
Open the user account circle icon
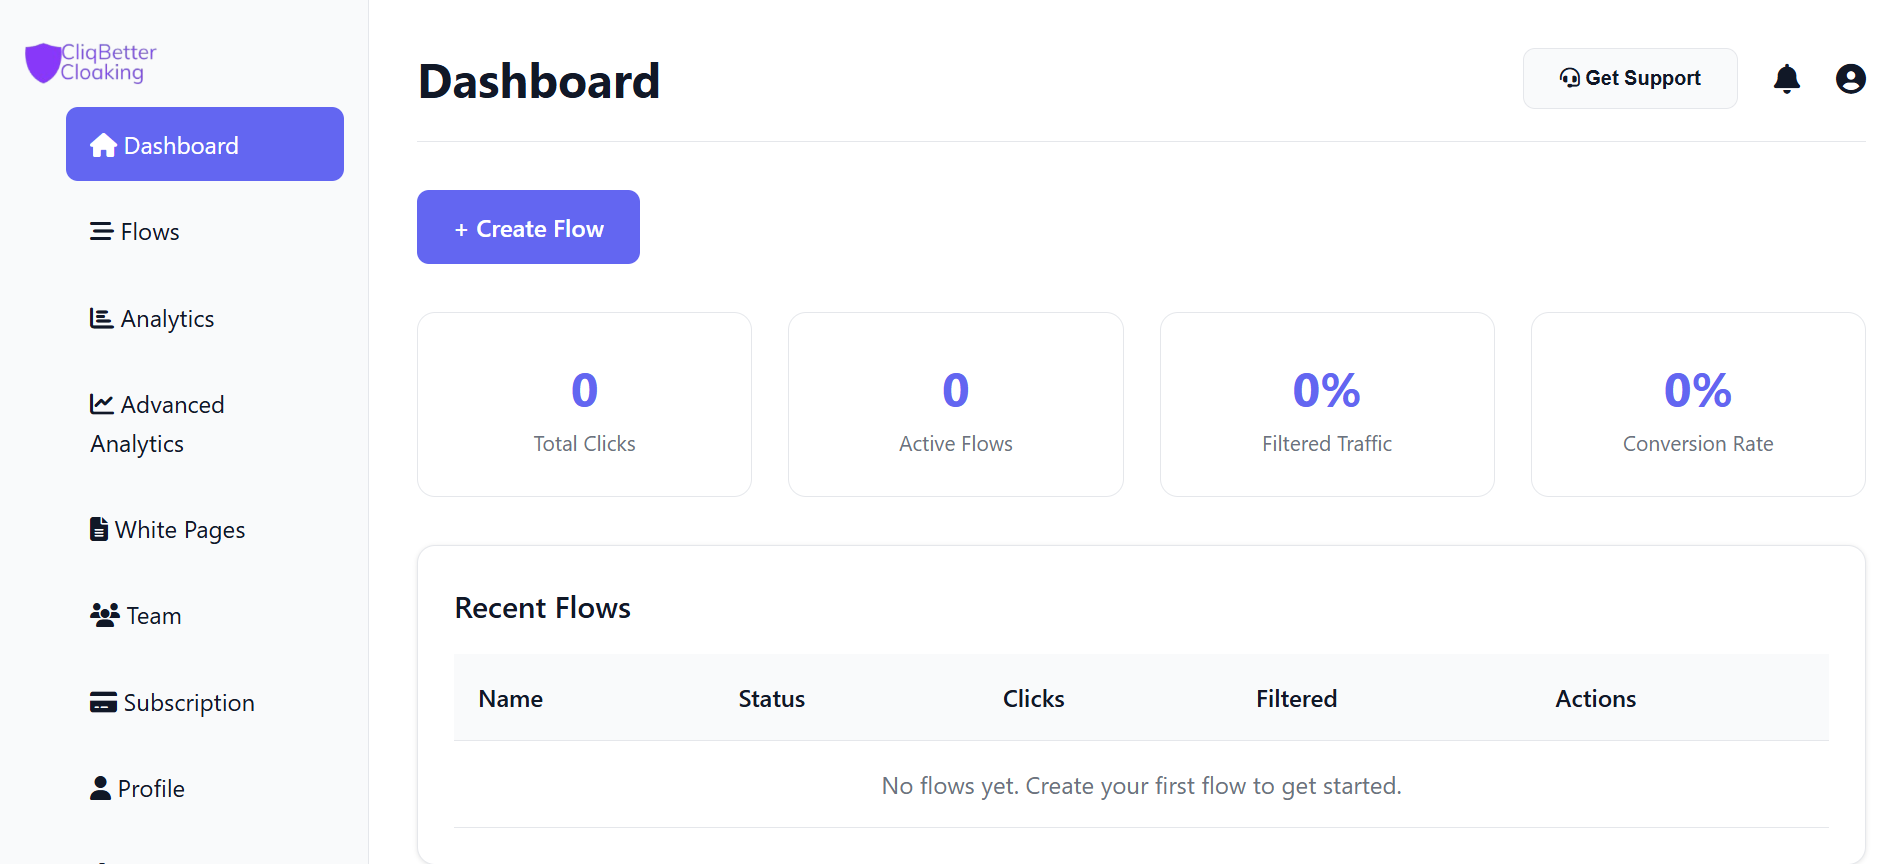click(1851, 78)
